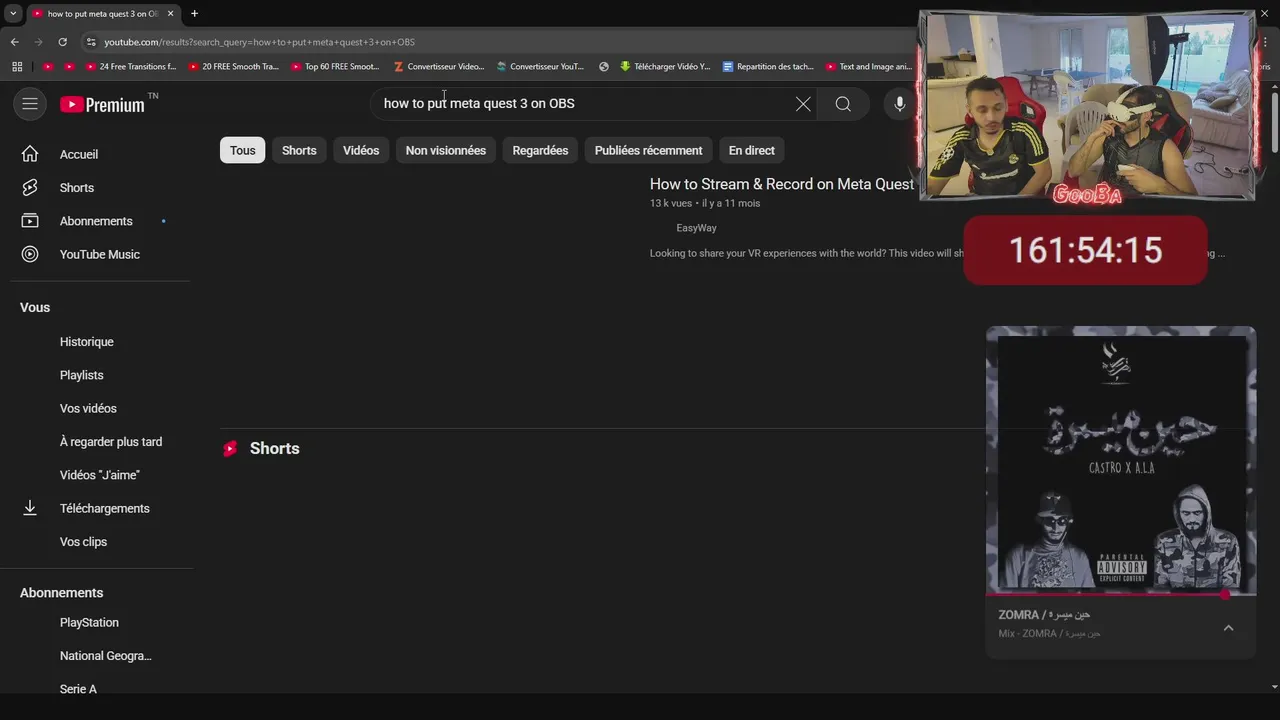The height and width of the screenshot is (720, 1280).
Task: Close the "how to put meta quest 3" tab
Action: pyautogui.click(x=170, y=13)
